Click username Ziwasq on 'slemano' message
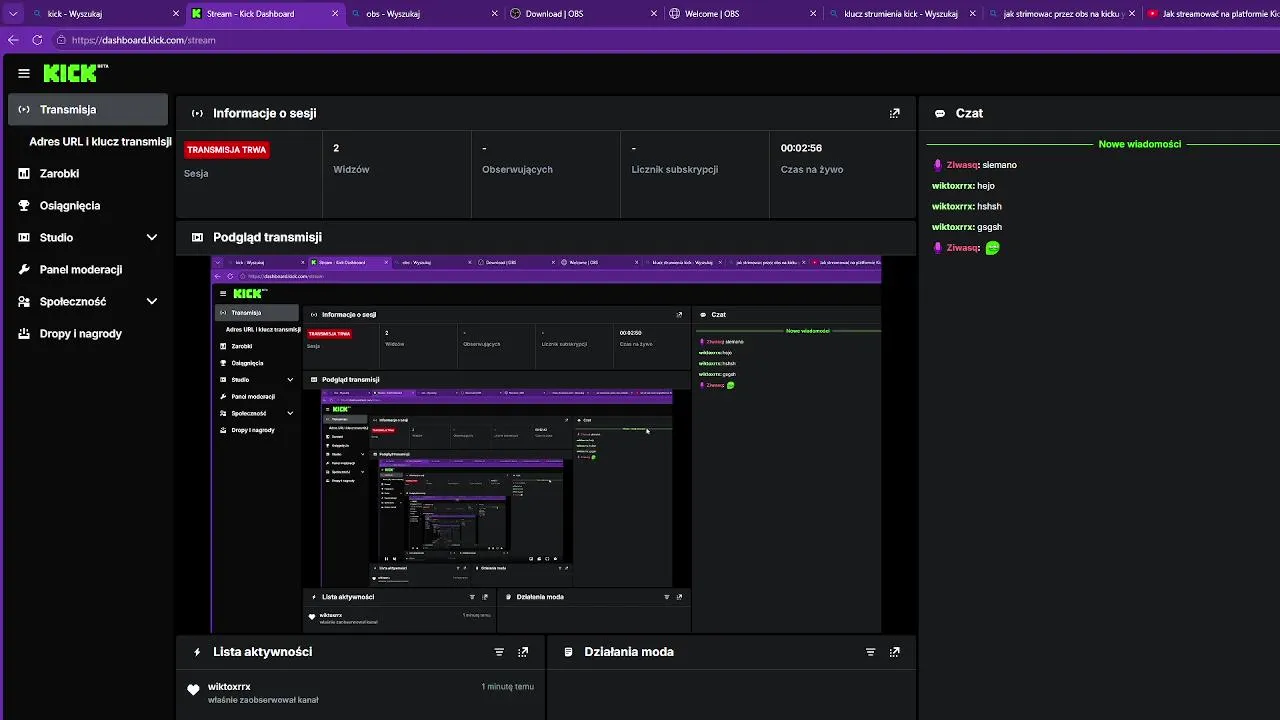The image size is (1280, 720). pos(962,165)
